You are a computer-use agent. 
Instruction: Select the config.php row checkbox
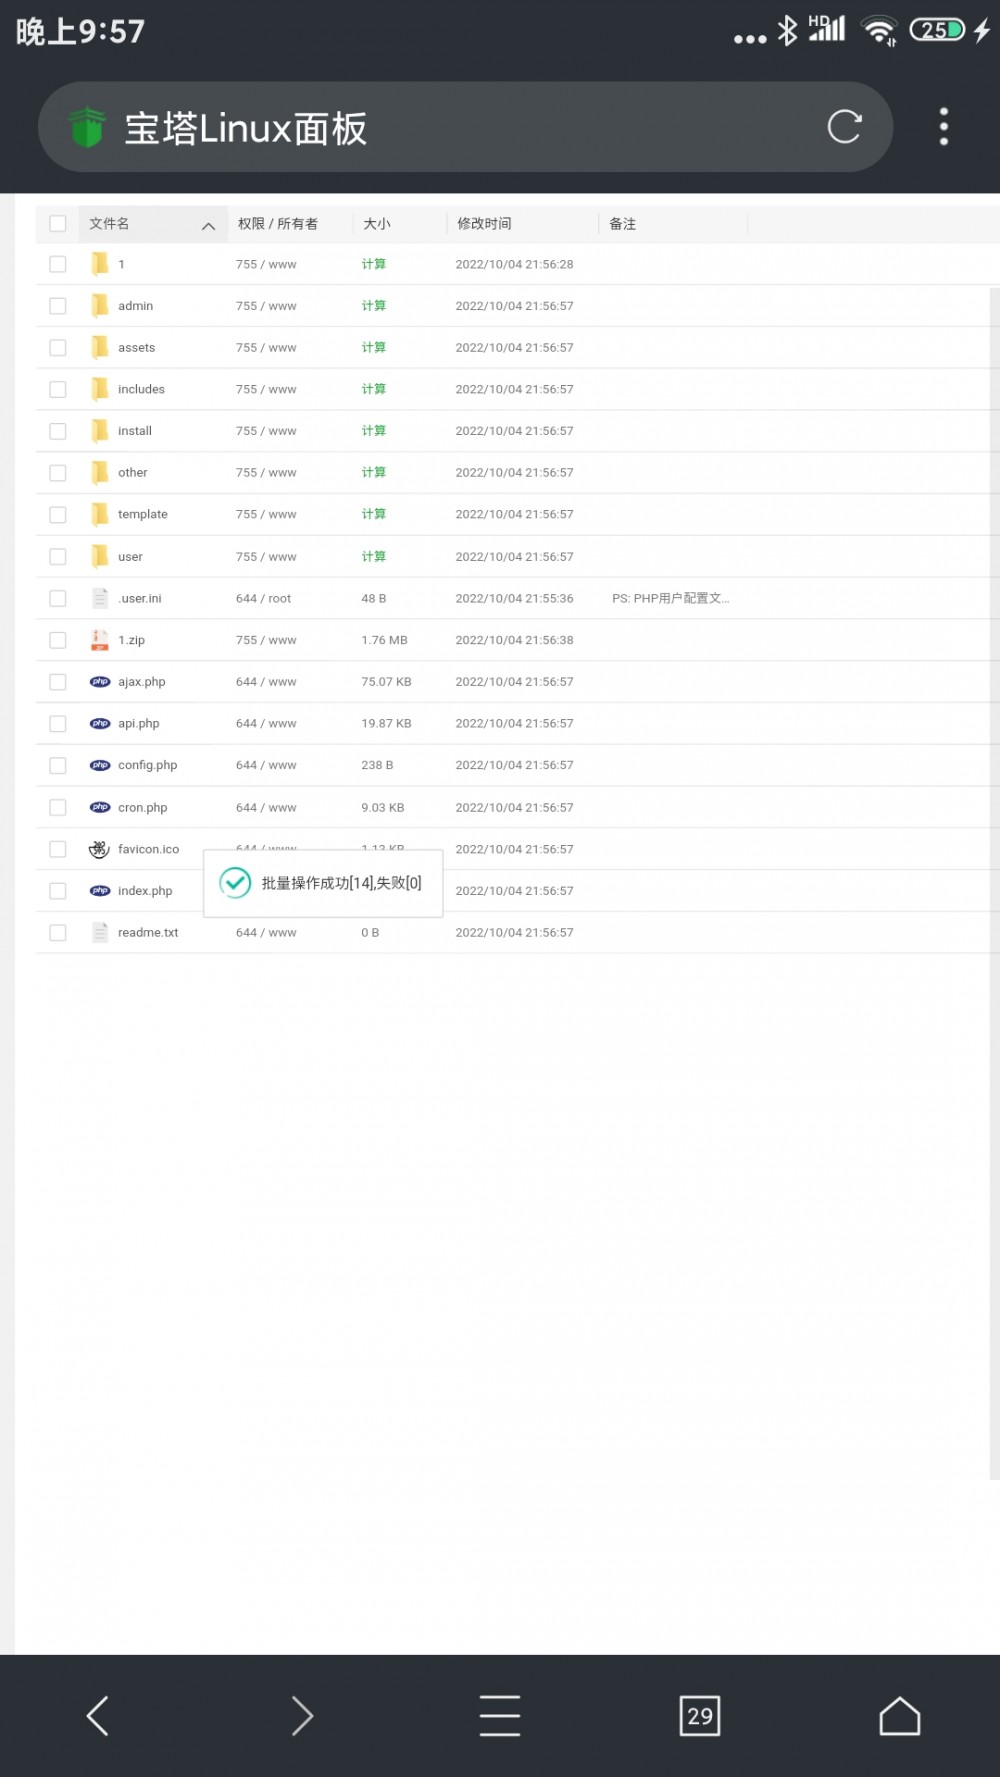pos(58,765)
